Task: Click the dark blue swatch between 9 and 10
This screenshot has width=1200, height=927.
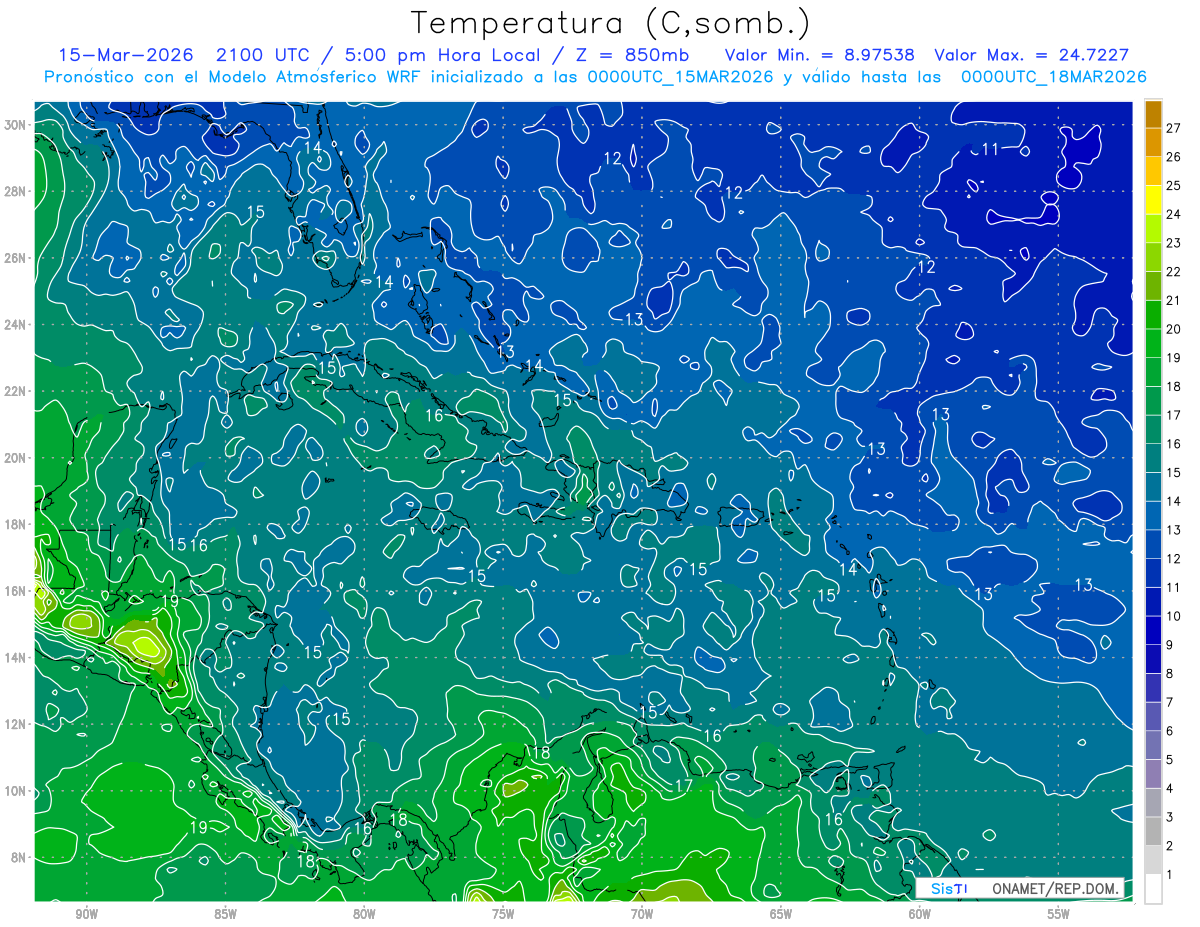Action: coord(1153,630)
